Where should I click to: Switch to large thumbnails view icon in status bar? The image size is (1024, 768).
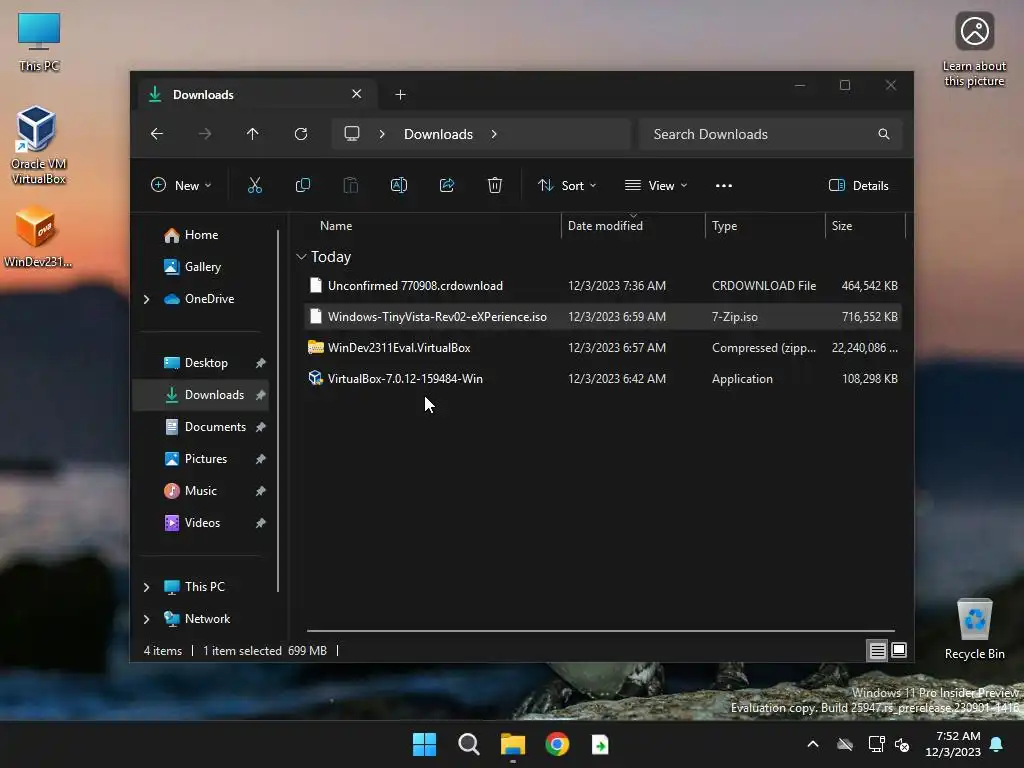[899, 650]
